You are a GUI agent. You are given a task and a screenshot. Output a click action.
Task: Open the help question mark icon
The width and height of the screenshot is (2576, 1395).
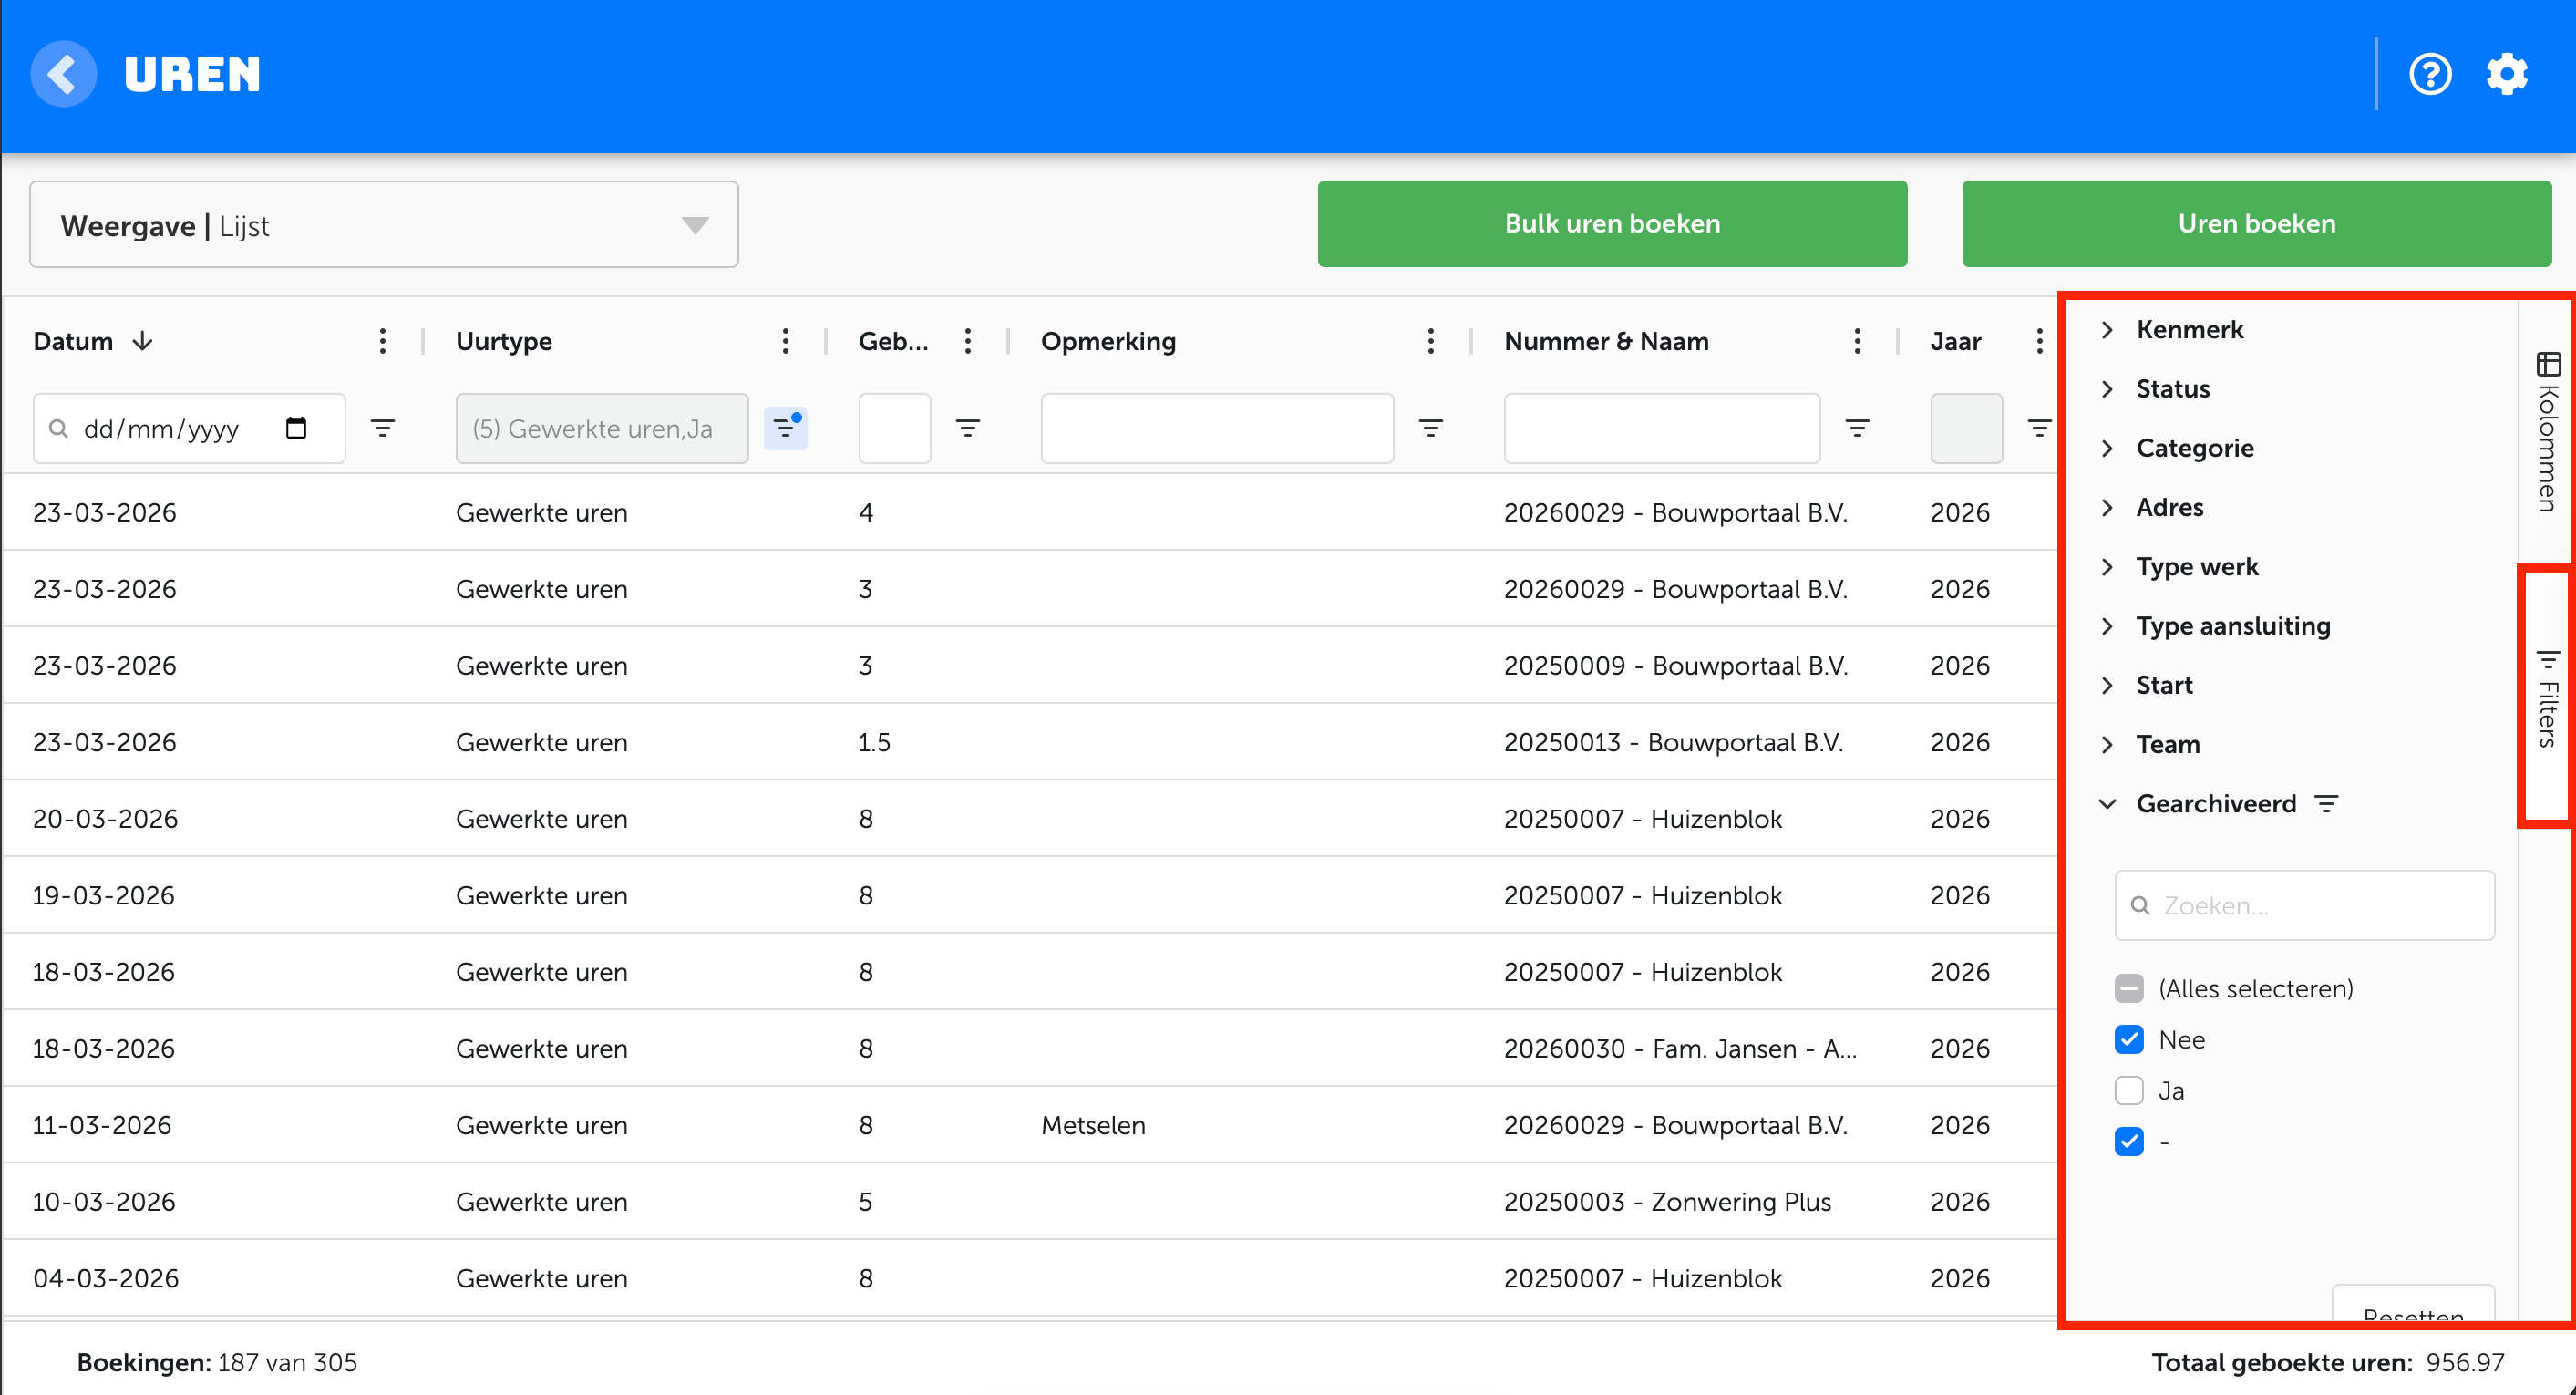tap(2430, 74)
